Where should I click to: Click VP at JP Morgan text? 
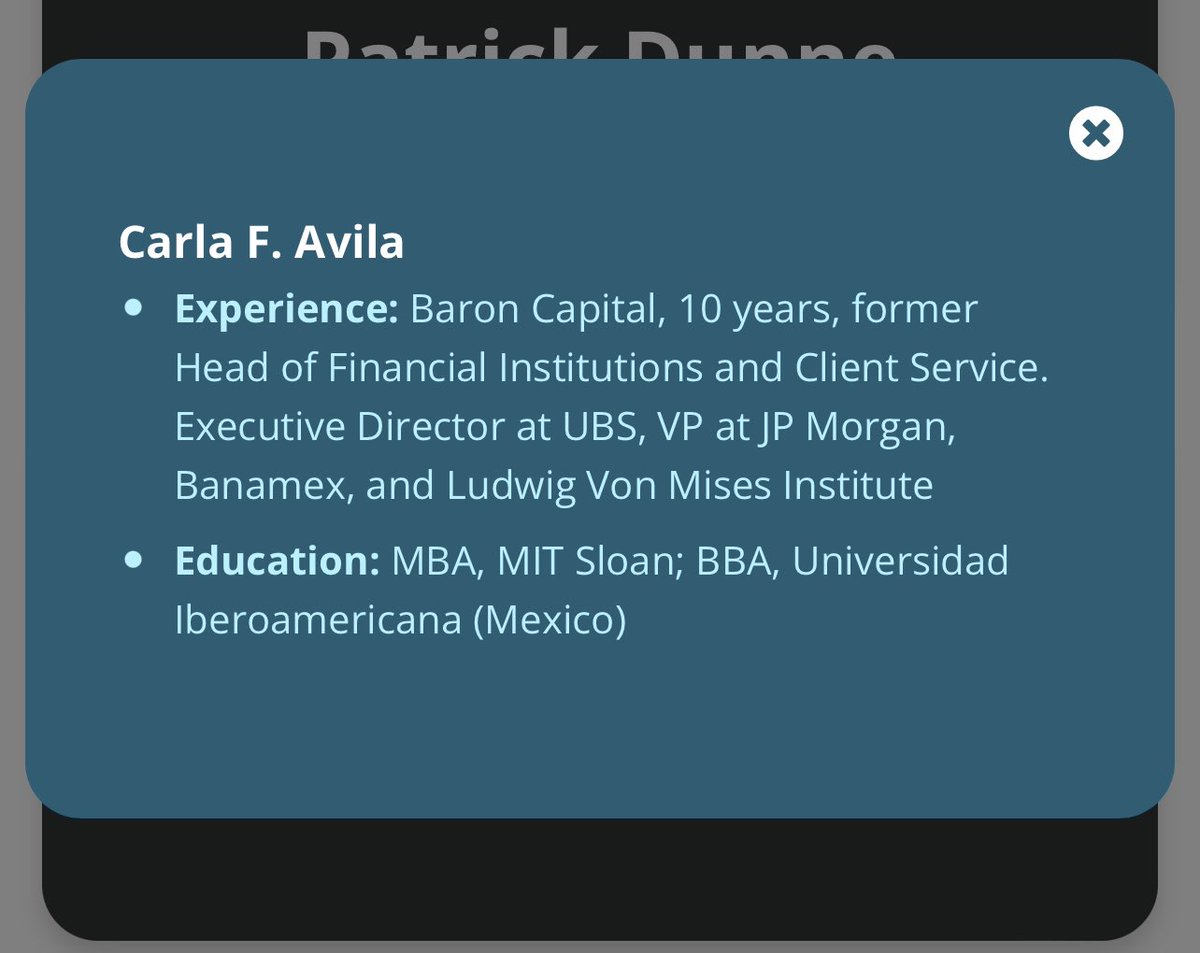[x=806, y=427]
